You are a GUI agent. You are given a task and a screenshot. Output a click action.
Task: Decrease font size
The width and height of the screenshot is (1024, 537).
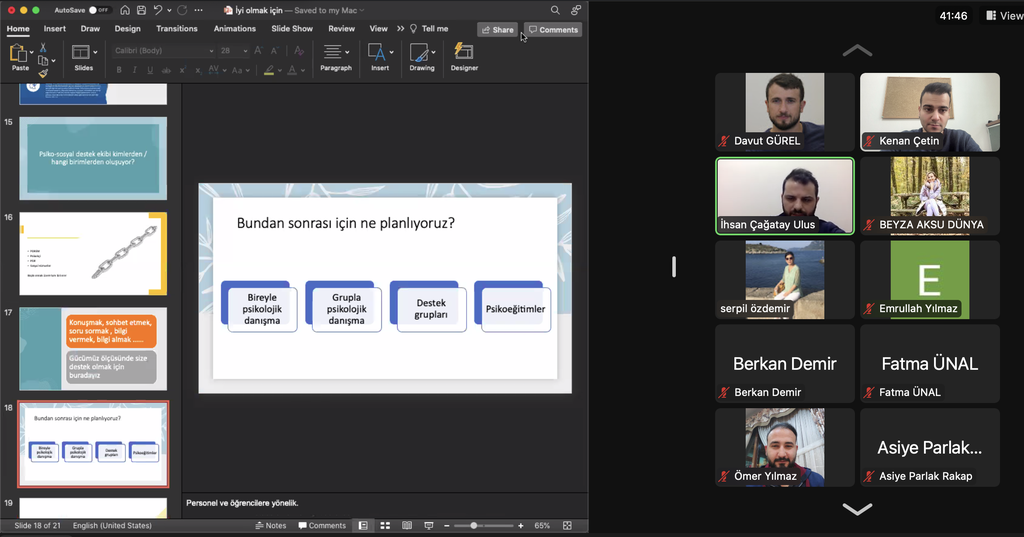click(x=275, y=50)
